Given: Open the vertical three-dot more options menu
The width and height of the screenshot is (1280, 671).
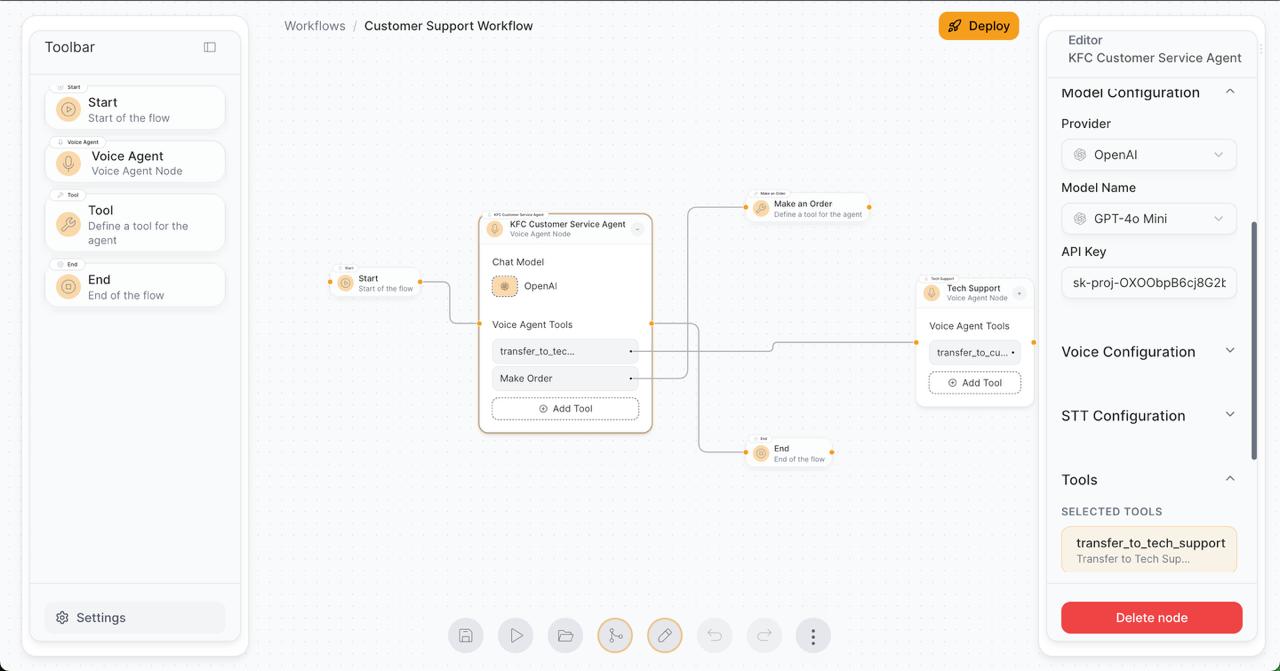Looking at the screenshot, I should coord(813,635).
